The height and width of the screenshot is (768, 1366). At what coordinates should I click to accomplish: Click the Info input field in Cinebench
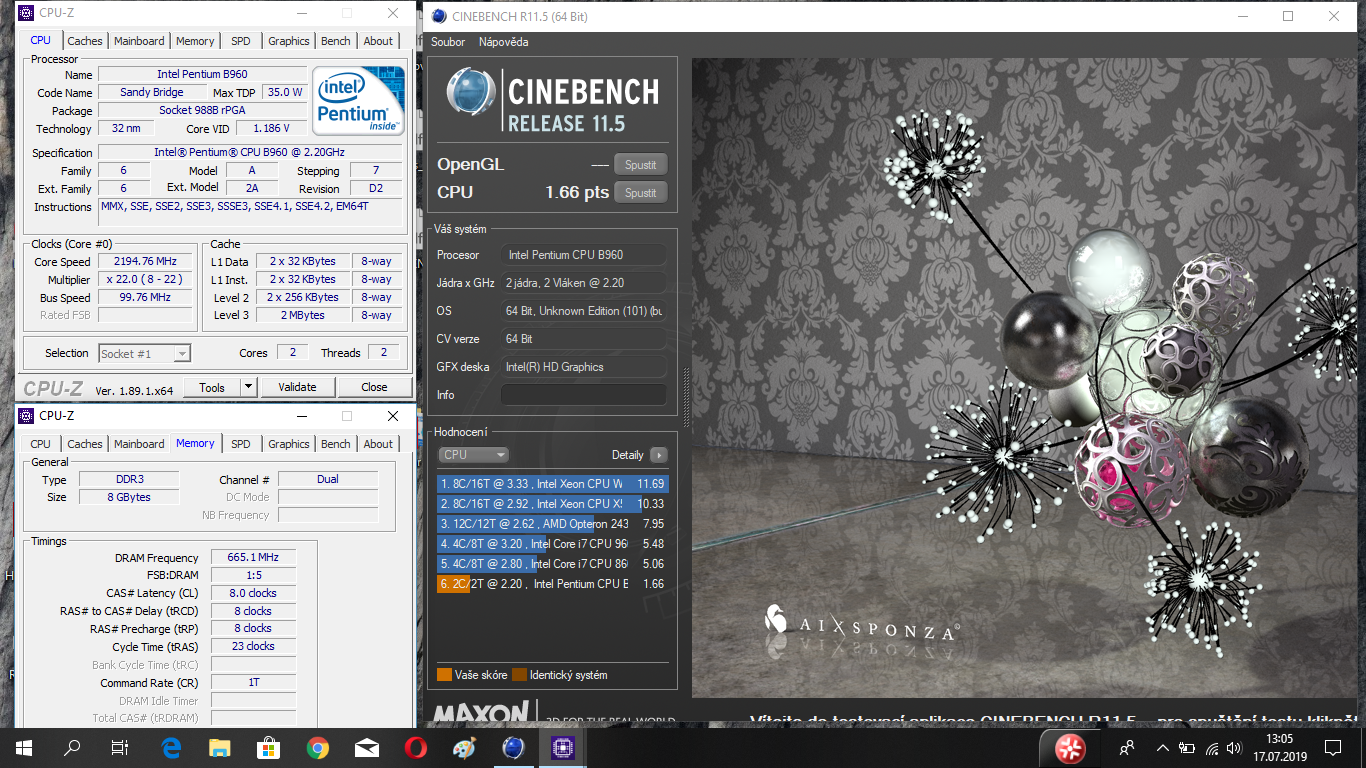[x=583, y=395]
